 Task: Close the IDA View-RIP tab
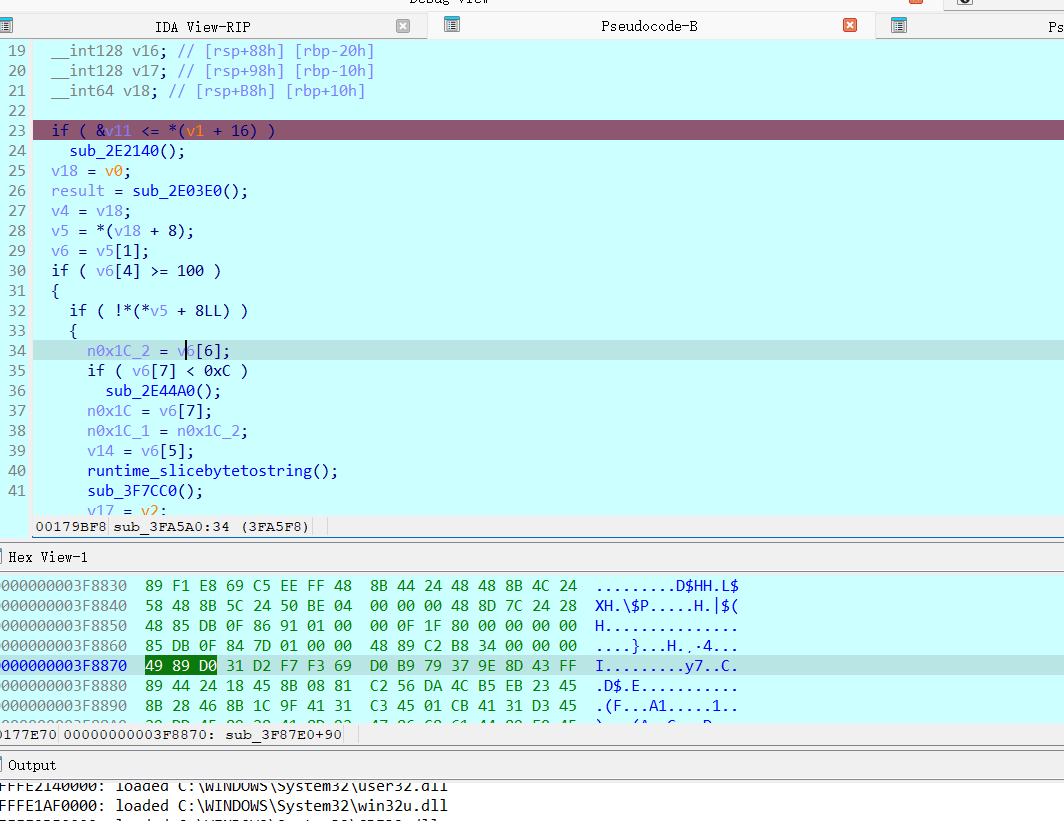coord(402,26)
